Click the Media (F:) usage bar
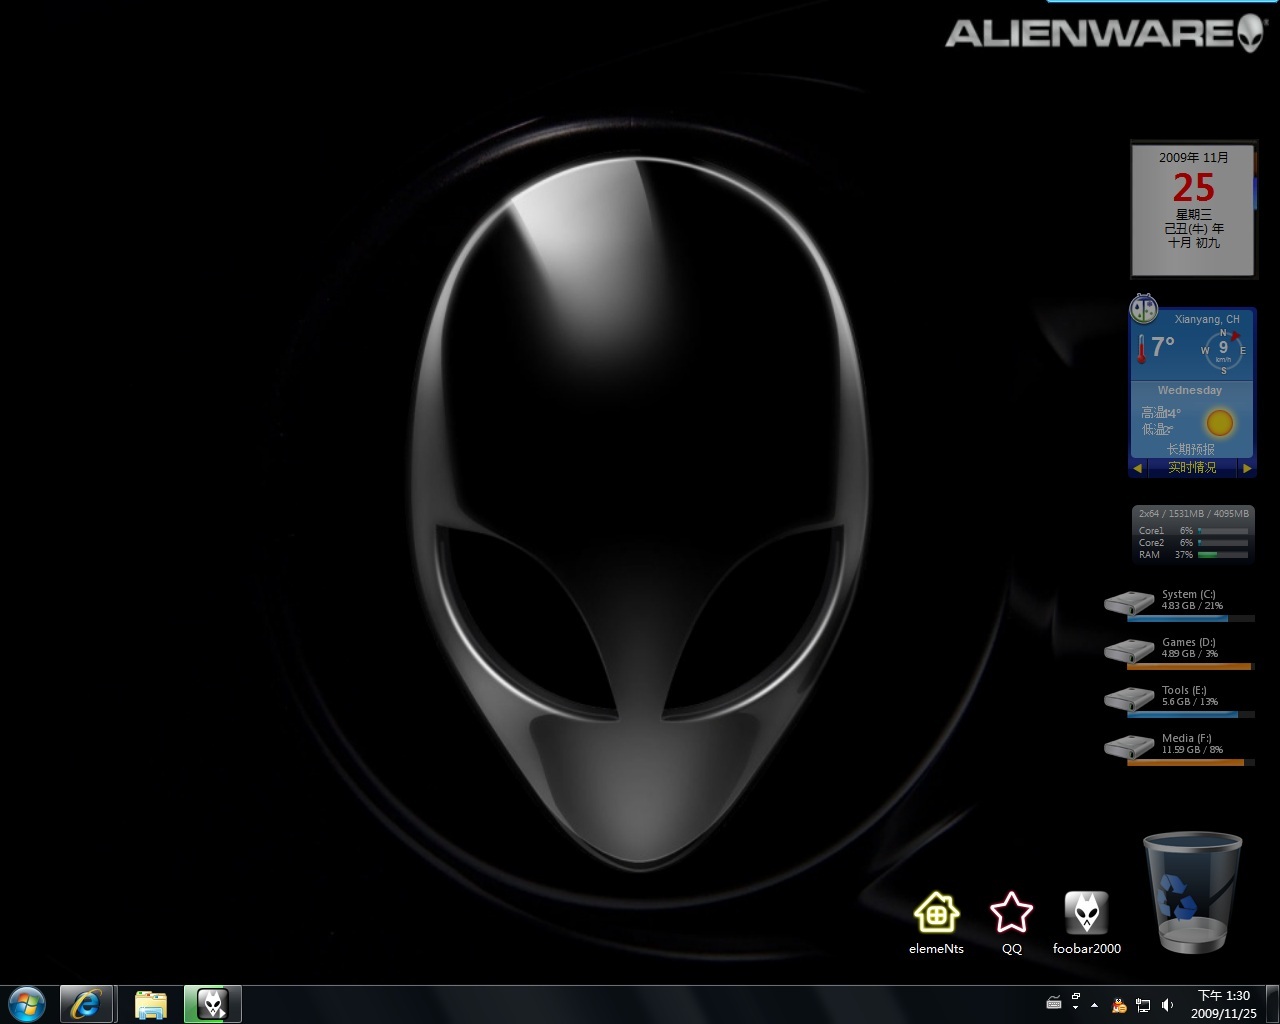This screenshot has width=1280, height=1024. (1190, 763)
